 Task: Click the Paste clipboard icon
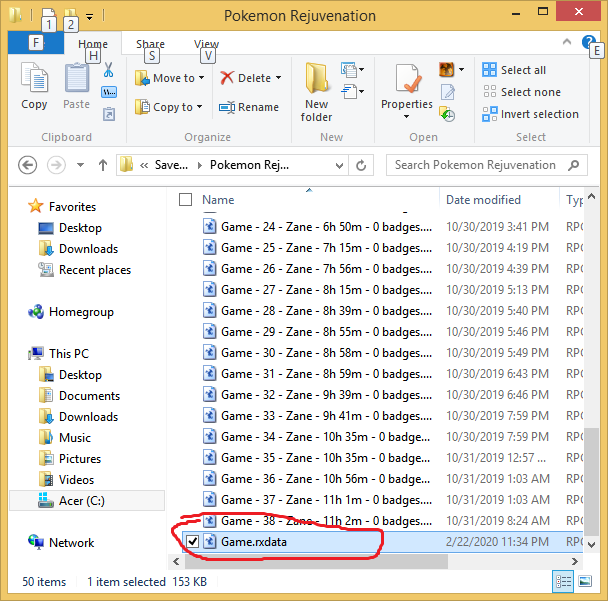coord(77,78)
